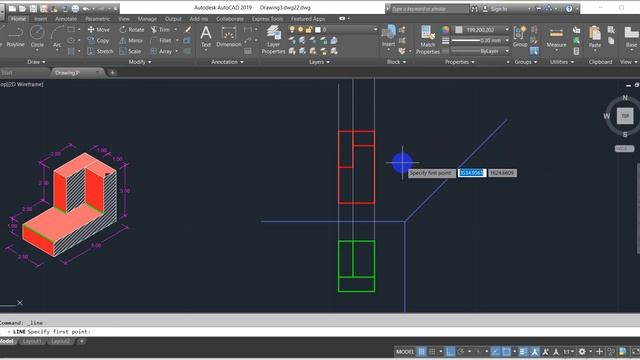Click the Mirror tool
Viewport: 640px width, 360px height.
131,40
